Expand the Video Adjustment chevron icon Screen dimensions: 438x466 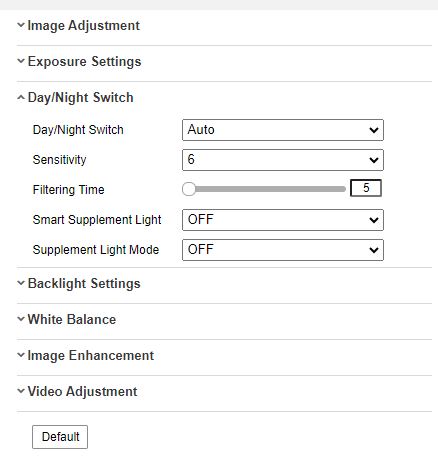coord(21,391)
